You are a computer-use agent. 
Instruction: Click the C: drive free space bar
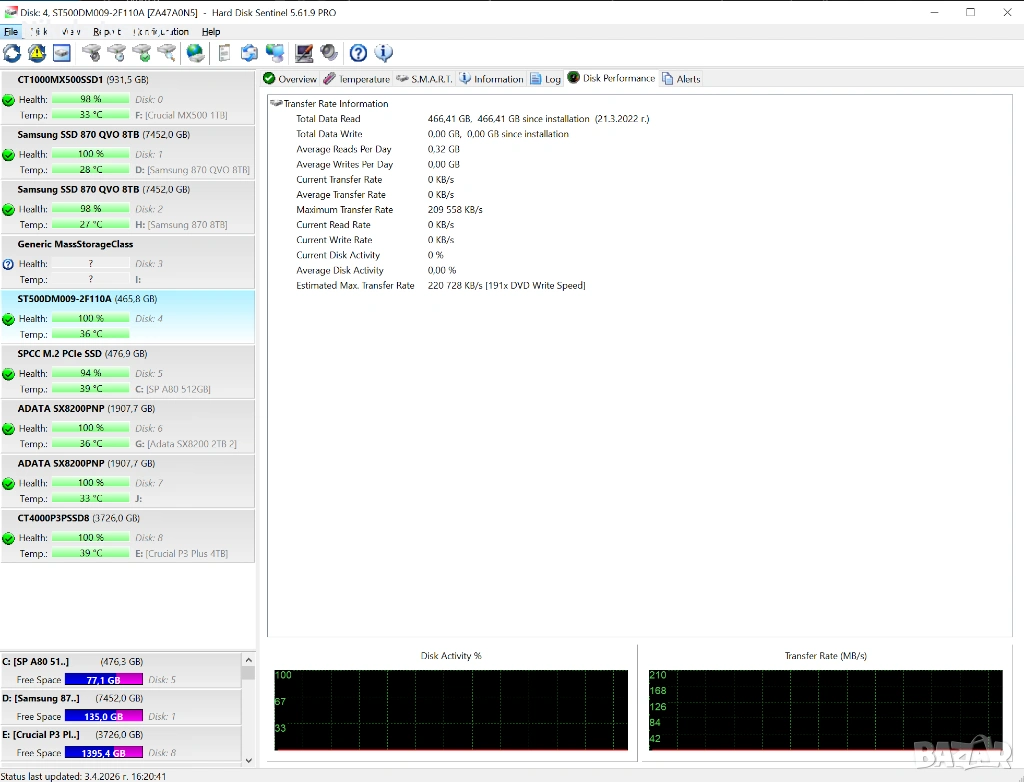[103, 680]
